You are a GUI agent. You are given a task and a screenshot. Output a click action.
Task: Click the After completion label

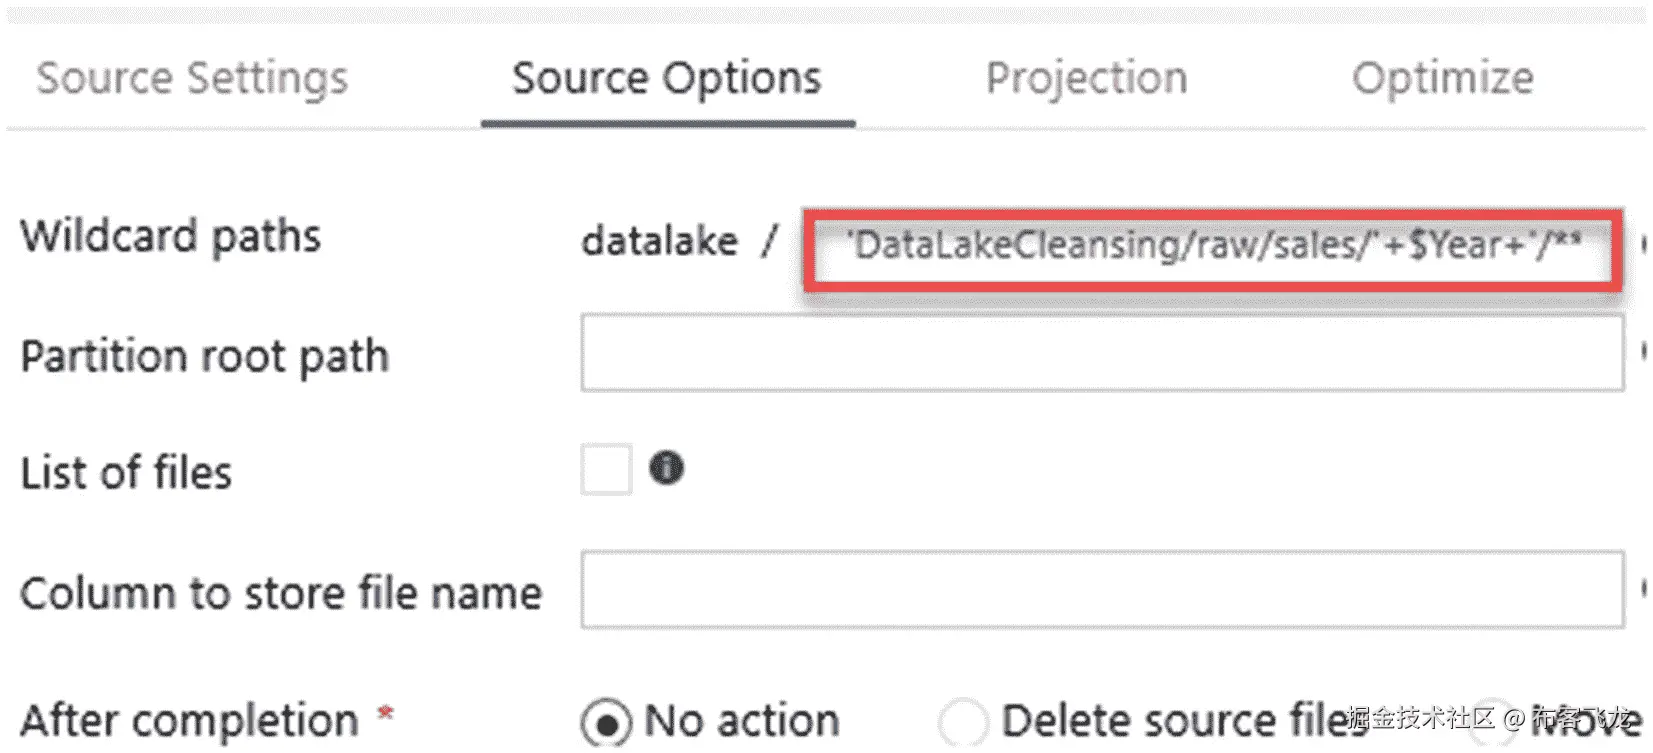(190, 721)
